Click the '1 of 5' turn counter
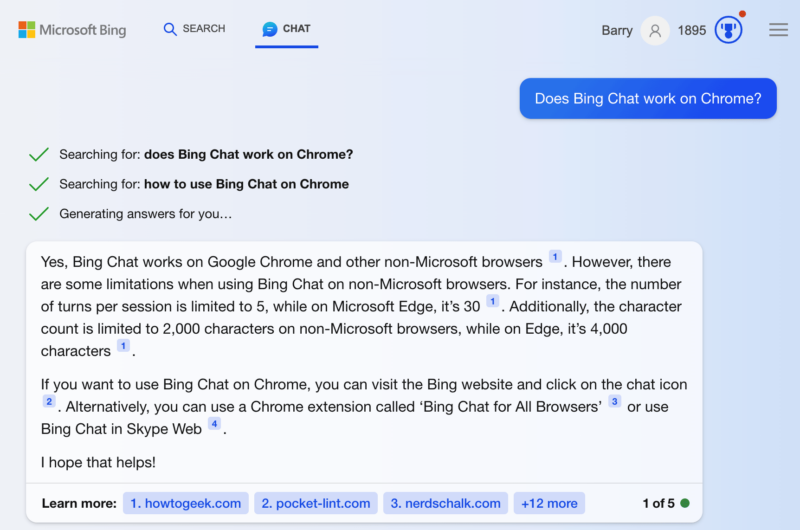The image size is (800, 530). pos(659,503)
